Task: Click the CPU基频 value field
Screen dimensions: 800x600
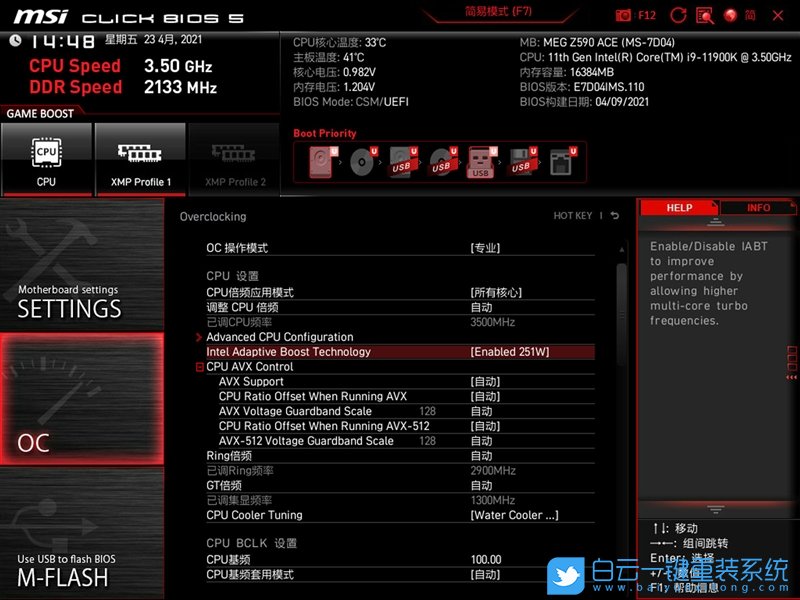Action: click(487, 559)
